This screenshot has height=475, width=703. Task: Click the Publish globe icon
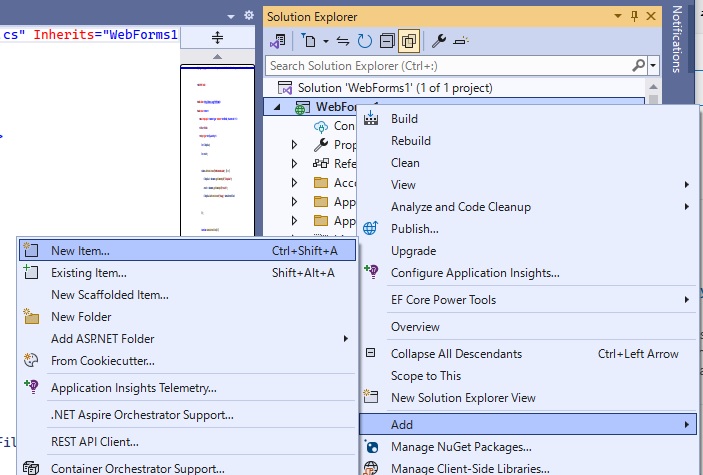click(370, 228)
